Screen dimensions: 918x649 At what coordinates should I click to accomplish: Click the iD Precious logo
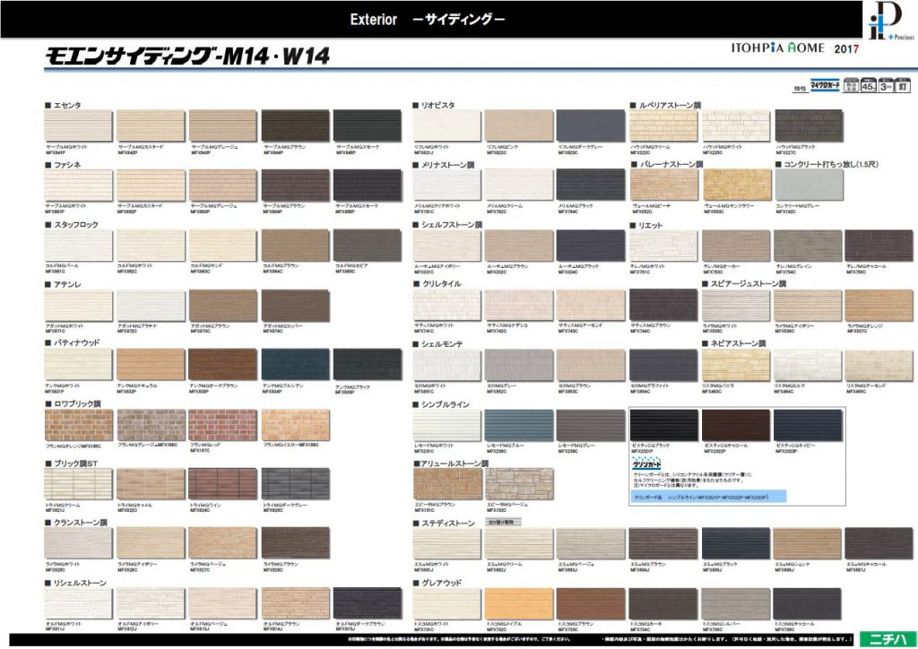click(x=890, y=21)
